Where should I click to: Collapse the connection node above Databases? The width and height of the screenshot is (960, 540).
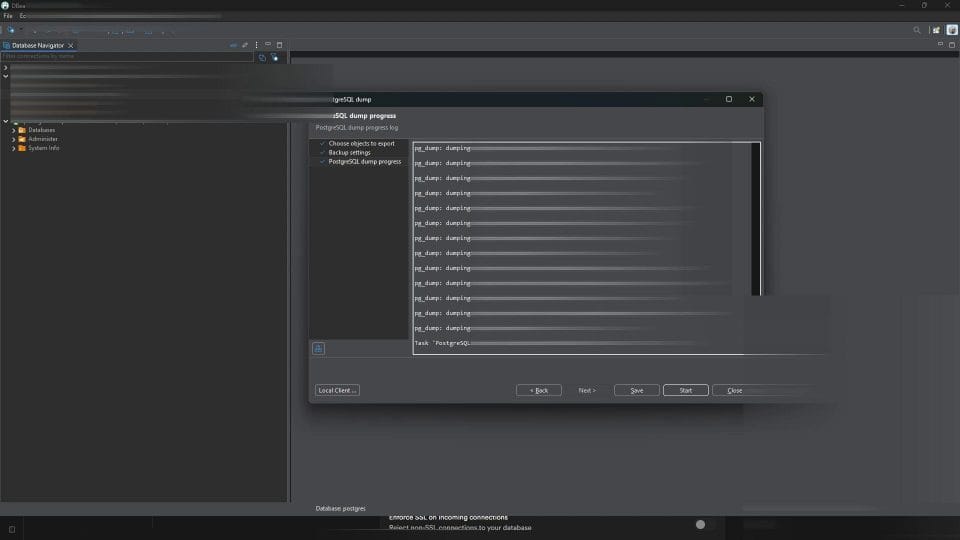point(6,121)
